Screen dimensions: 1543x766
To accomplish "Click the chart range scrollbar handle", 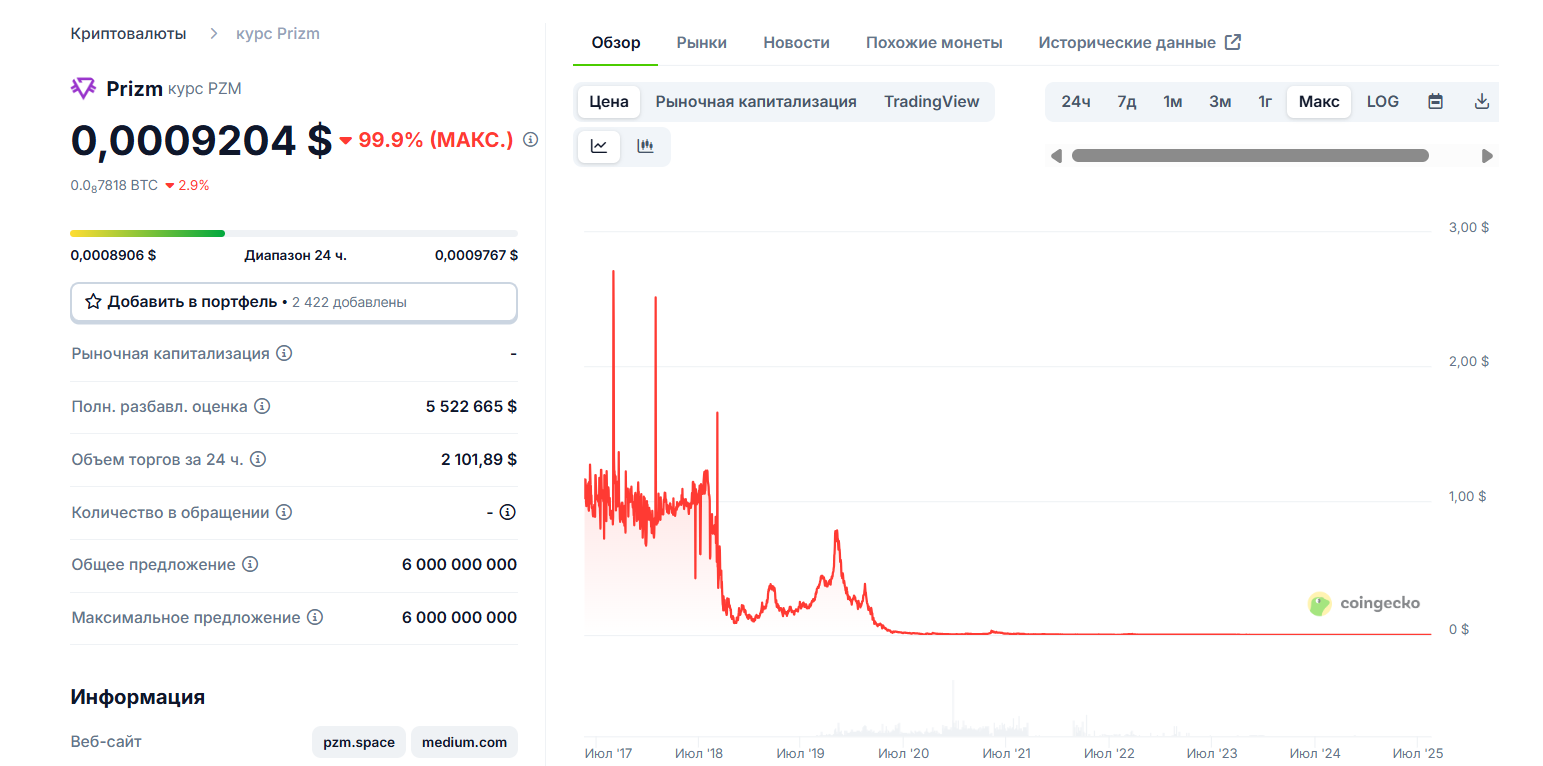I will click(1249, 156).
